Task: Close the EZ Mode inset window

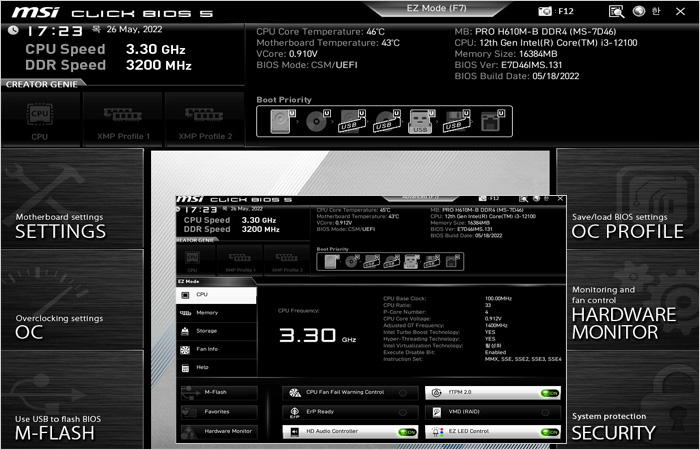Action: click(x=560, y=199)
